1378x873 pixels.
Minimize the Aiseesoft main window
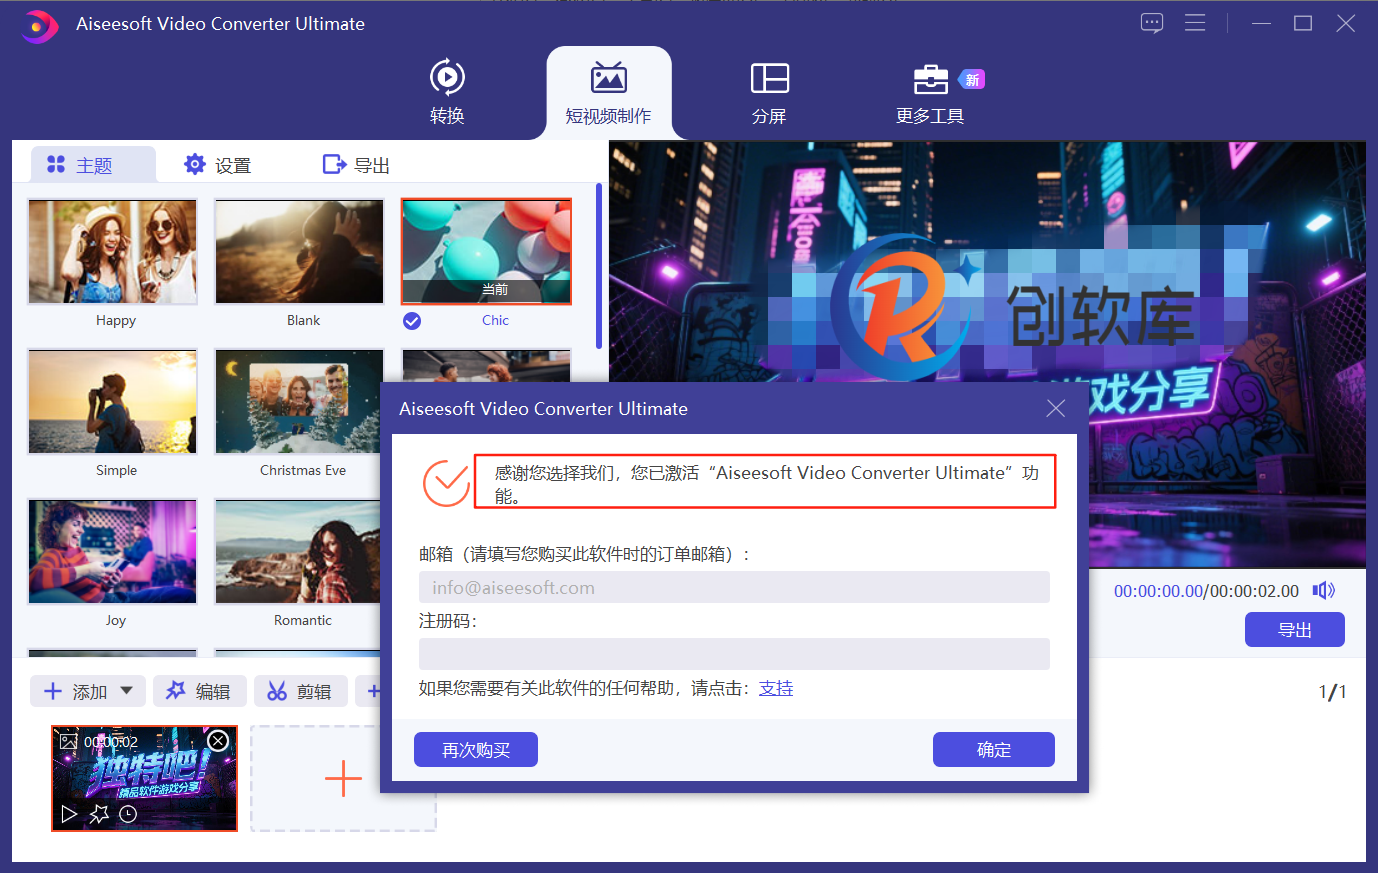(x=1261, y=23)
